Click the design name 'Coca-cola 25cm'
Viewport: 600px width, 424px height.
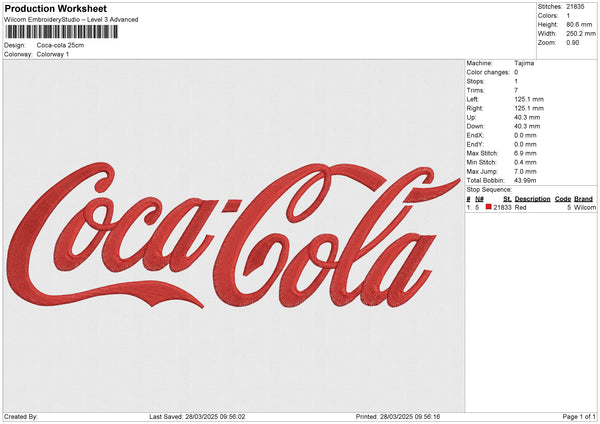tap(60, 45)
